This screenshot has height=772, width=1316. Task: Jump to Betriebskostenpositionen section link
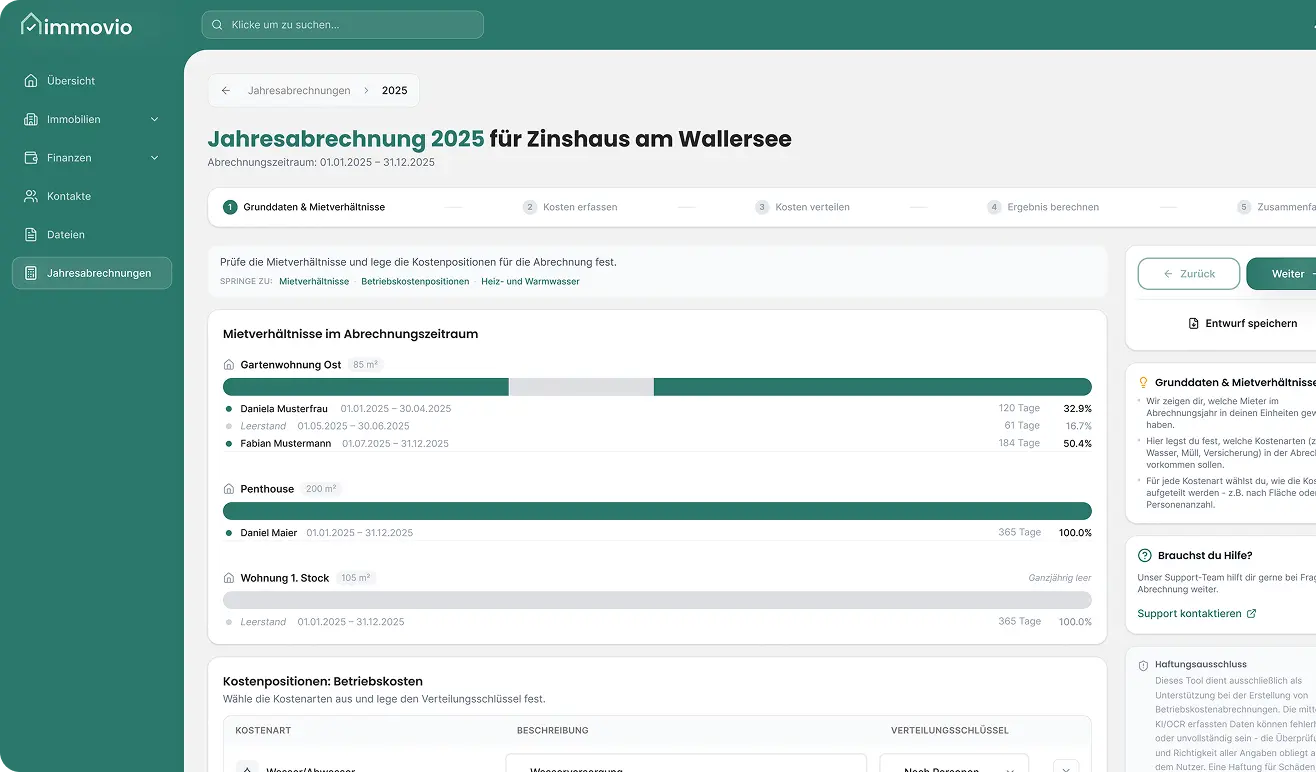pyautogui.click(x=415, y=282)
